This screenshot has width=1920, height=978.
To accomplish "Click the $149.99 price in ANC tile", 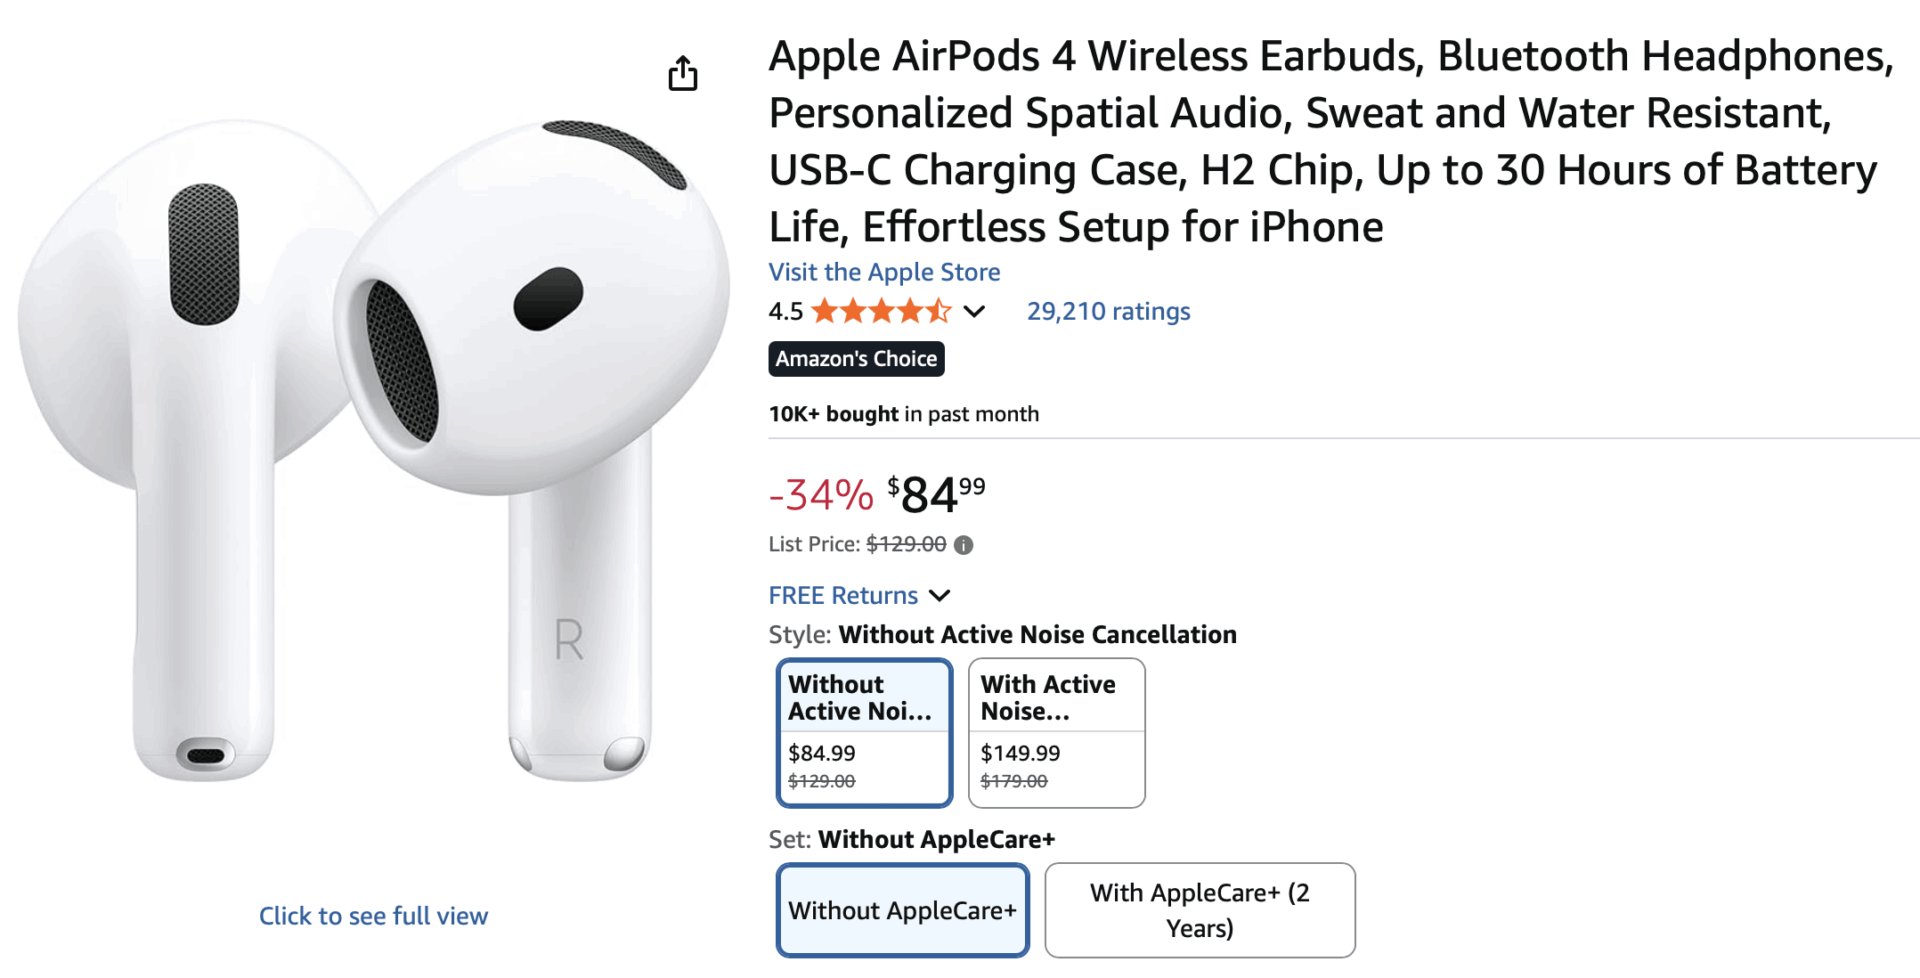I will [x=1019, y=753].
